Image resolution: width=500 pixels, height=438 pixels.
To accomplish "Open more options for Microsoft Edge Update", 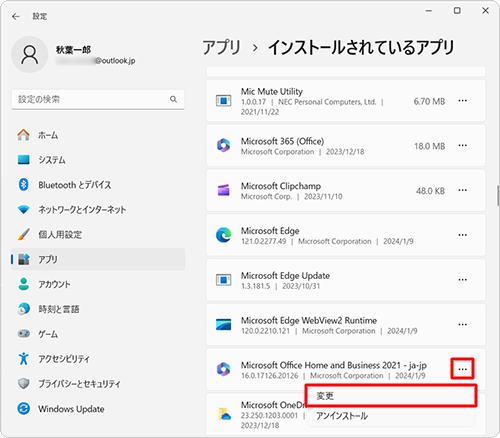I will click(462, 280).
